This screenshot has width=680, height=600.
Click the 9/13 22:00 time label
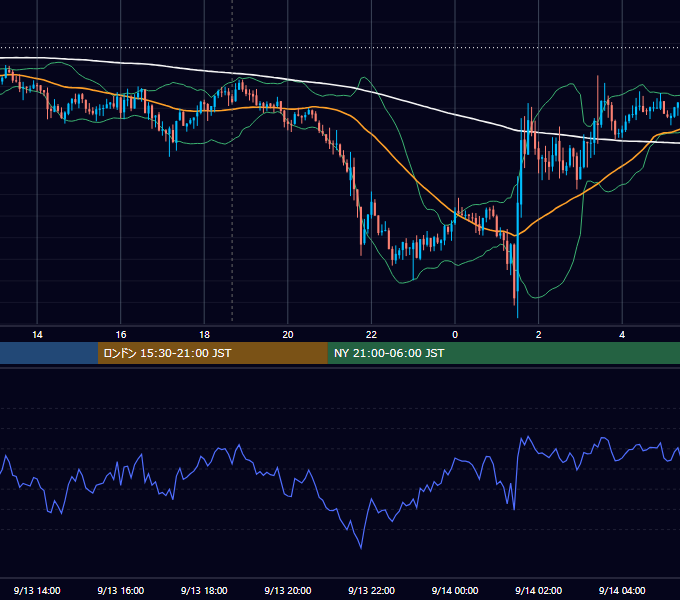coord(371,590)
